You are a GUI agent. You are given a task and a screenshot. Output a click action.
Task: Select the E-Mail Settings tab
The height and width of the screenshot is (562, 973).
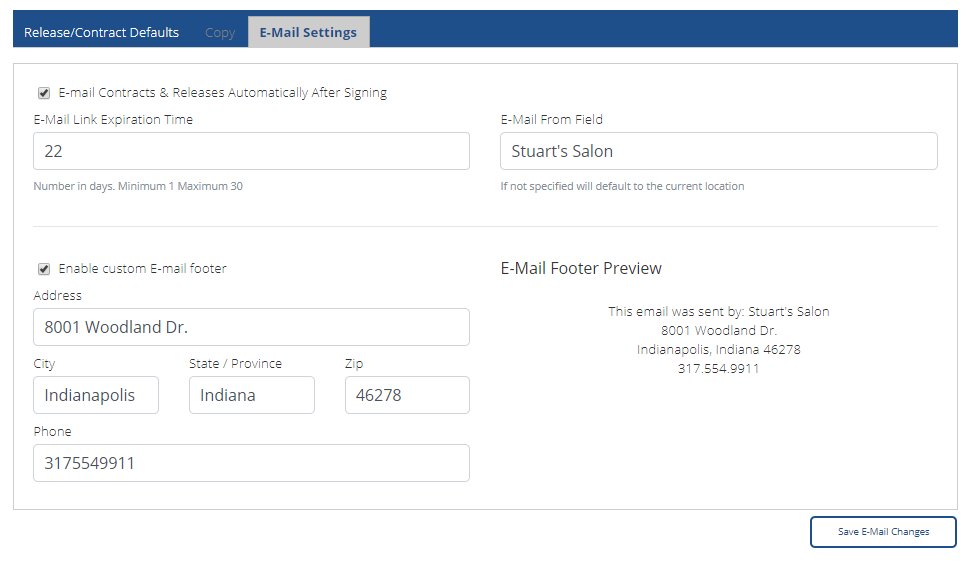(308, 32)
